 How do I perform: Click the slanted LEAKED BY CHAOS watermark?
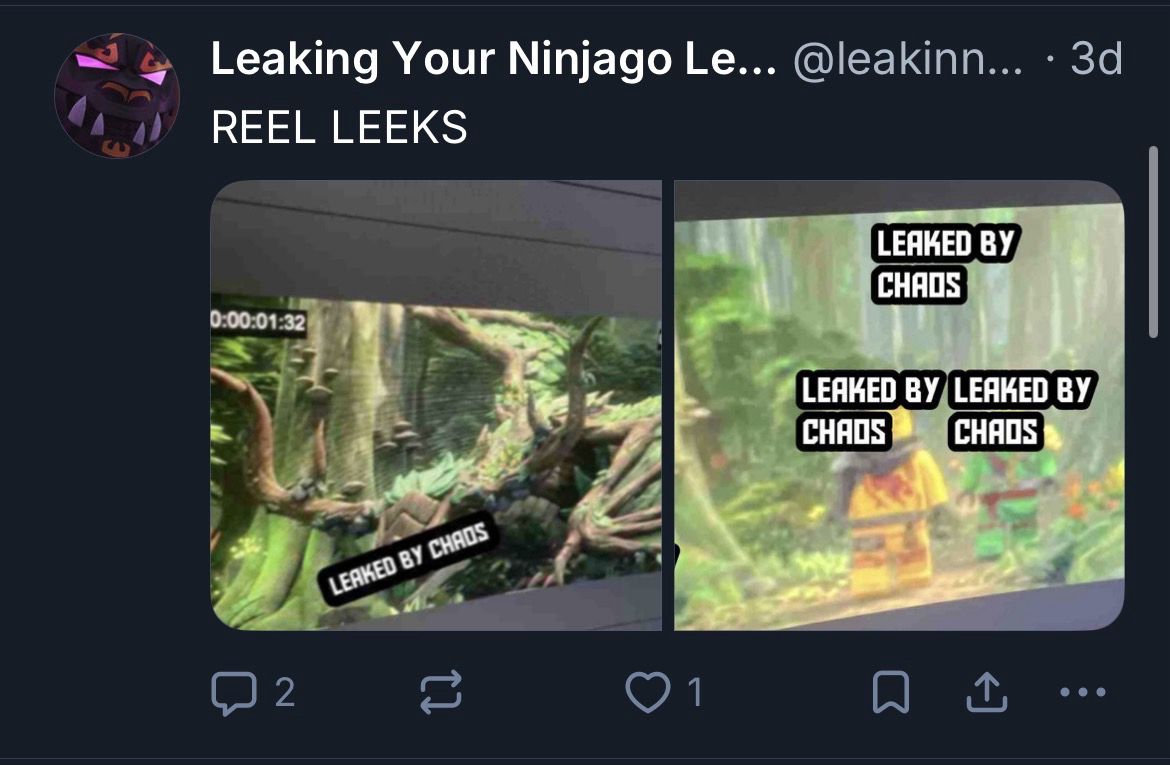(407, 558)
